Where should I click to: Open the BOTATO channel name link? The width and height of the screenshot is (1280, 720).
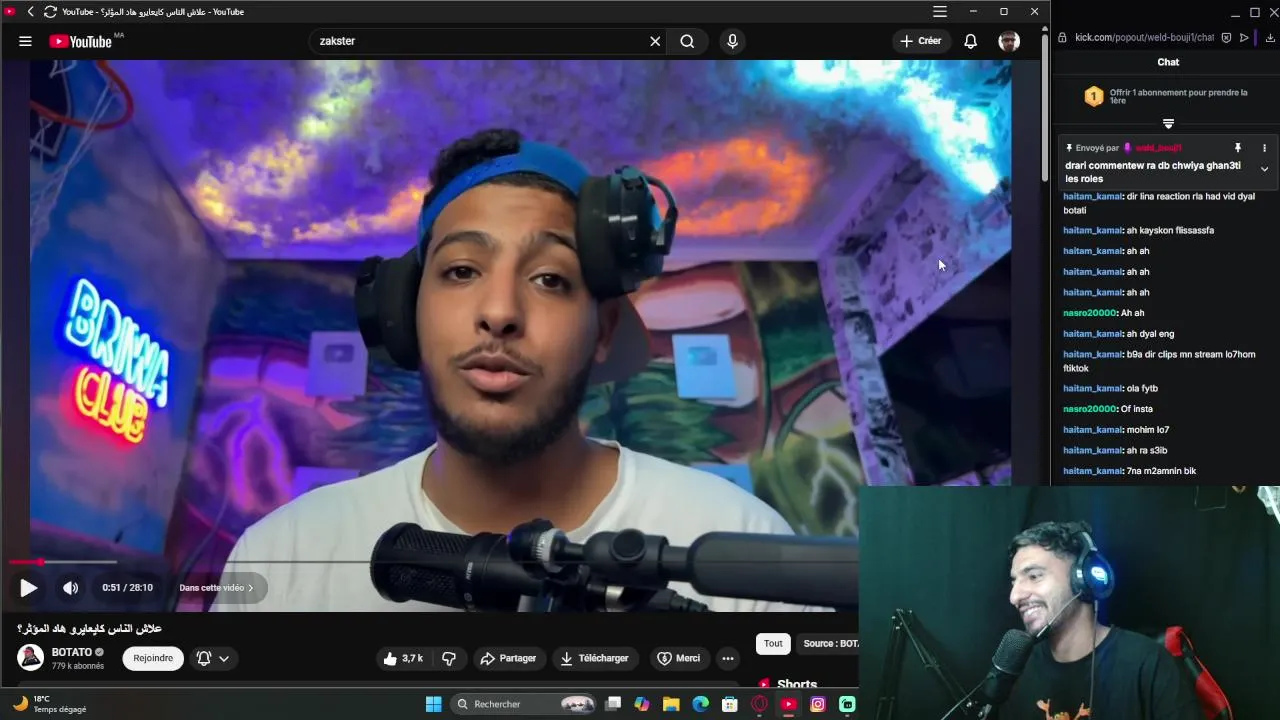tap(72, 652)
